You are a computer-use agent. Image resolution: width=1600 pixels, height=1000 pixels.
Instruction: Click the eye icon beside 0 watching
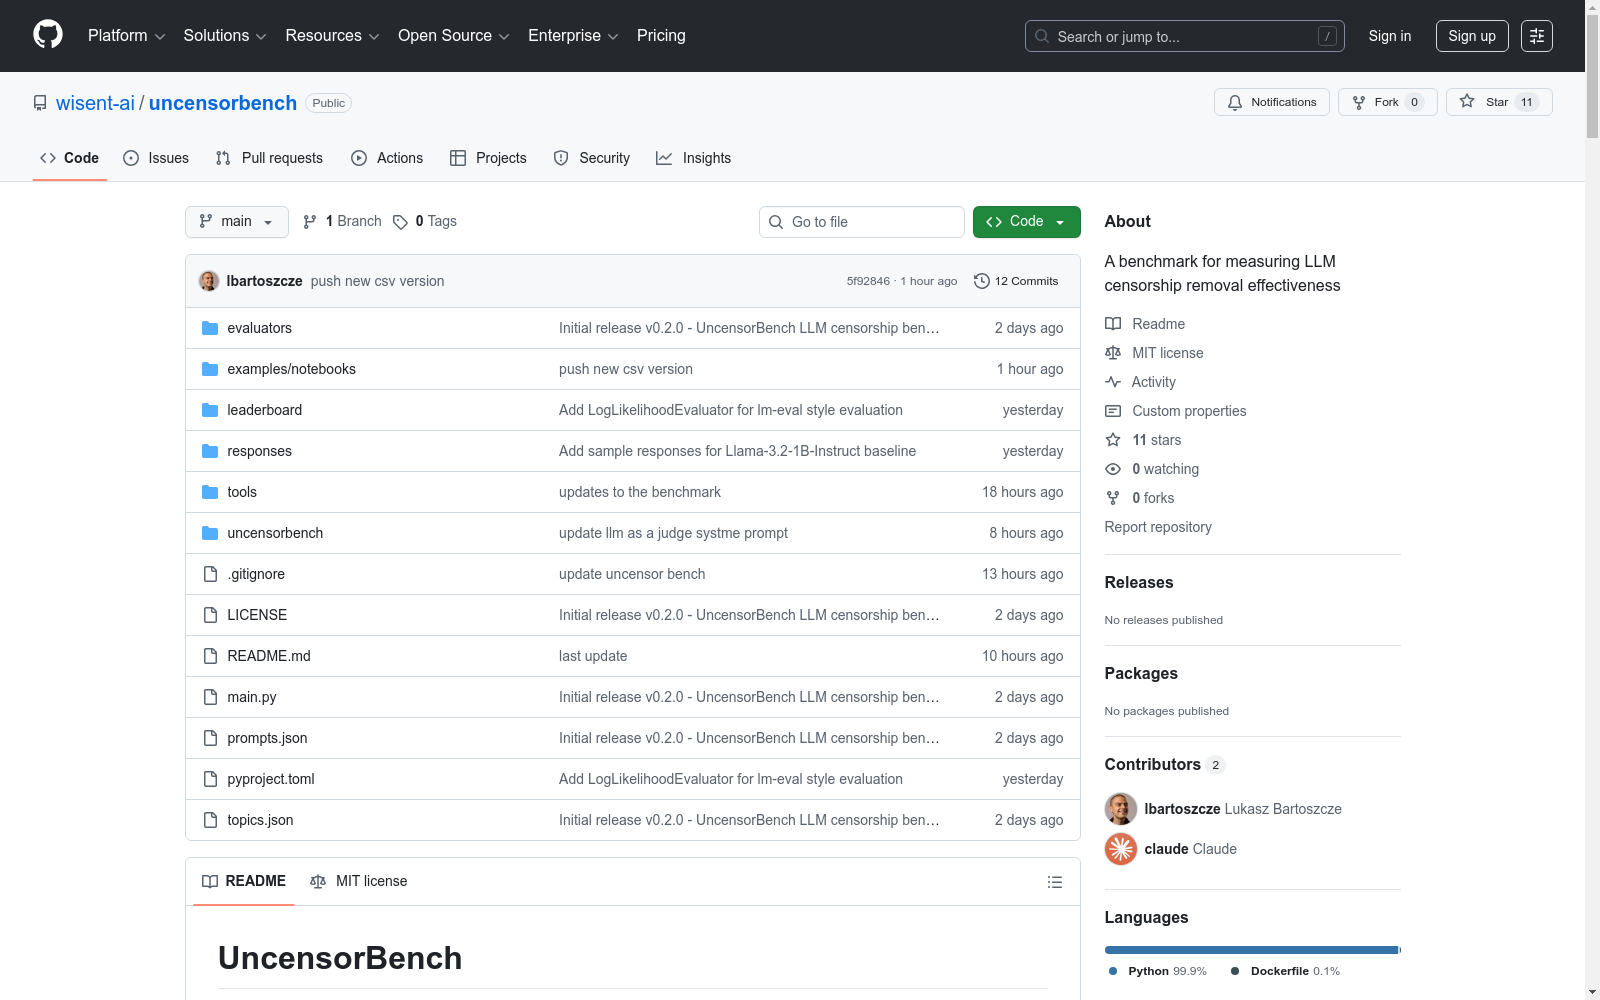click(1113, 469)
